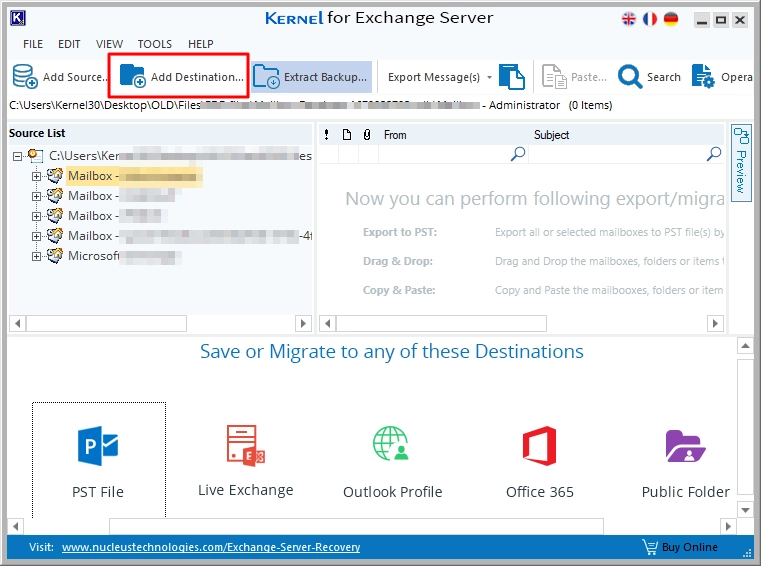Image resolution: width=761 pixels, height=566 pixels.
Task: Click the importance exclamation column header
Action: point(327,134)
